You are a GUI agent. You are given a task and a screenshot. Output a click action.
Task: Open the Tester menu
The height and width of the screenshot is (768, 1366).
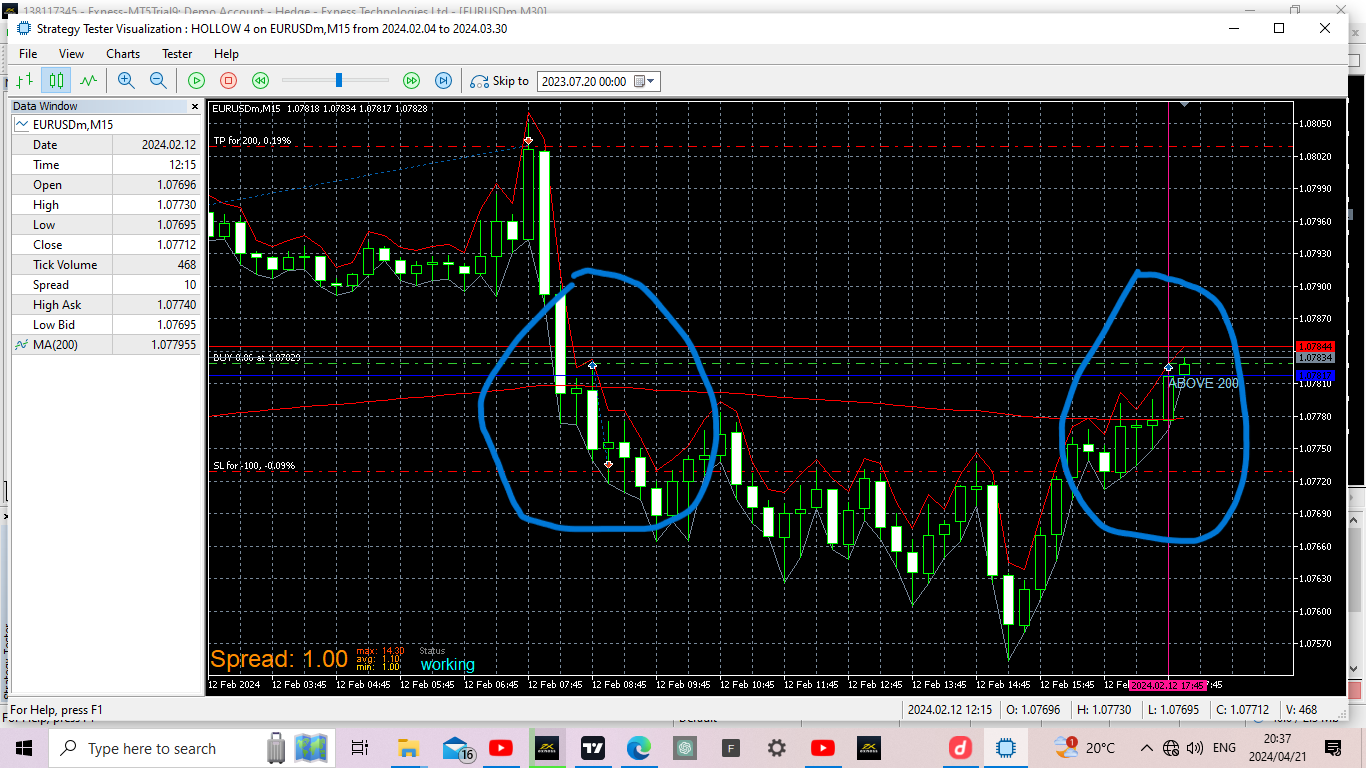click(x=177, y=54)
